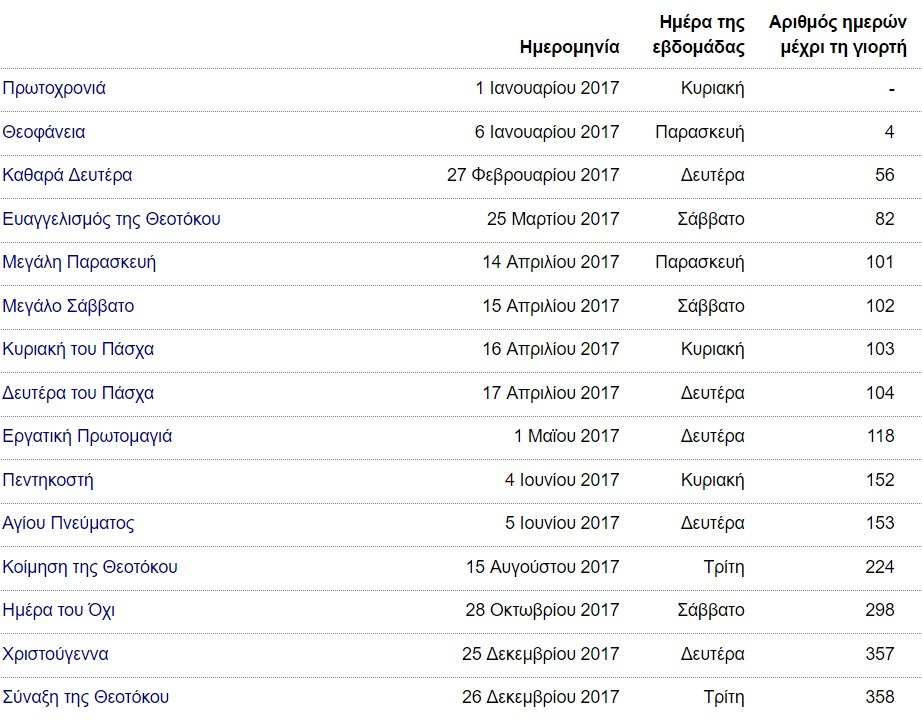Open the Πεντηκοστή holiday page
The width and height of the screenshot is (922, 724).
click(48, 479)
